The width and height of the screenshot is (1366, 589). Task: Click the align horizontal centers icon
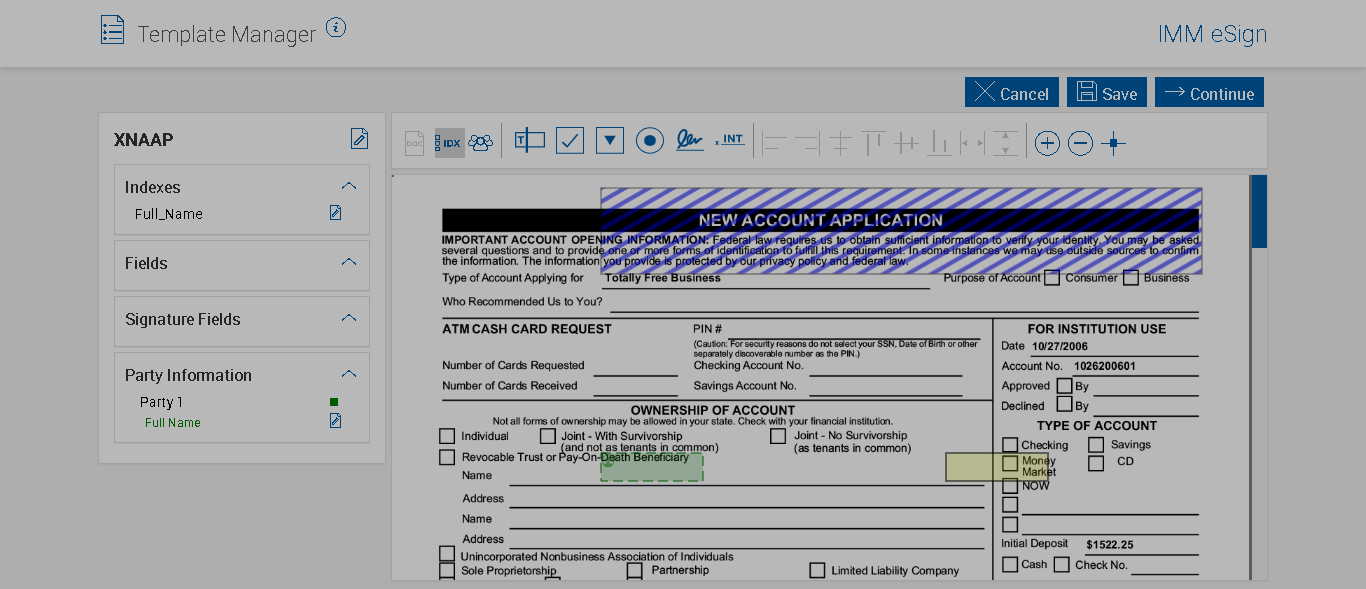(840, 143)
